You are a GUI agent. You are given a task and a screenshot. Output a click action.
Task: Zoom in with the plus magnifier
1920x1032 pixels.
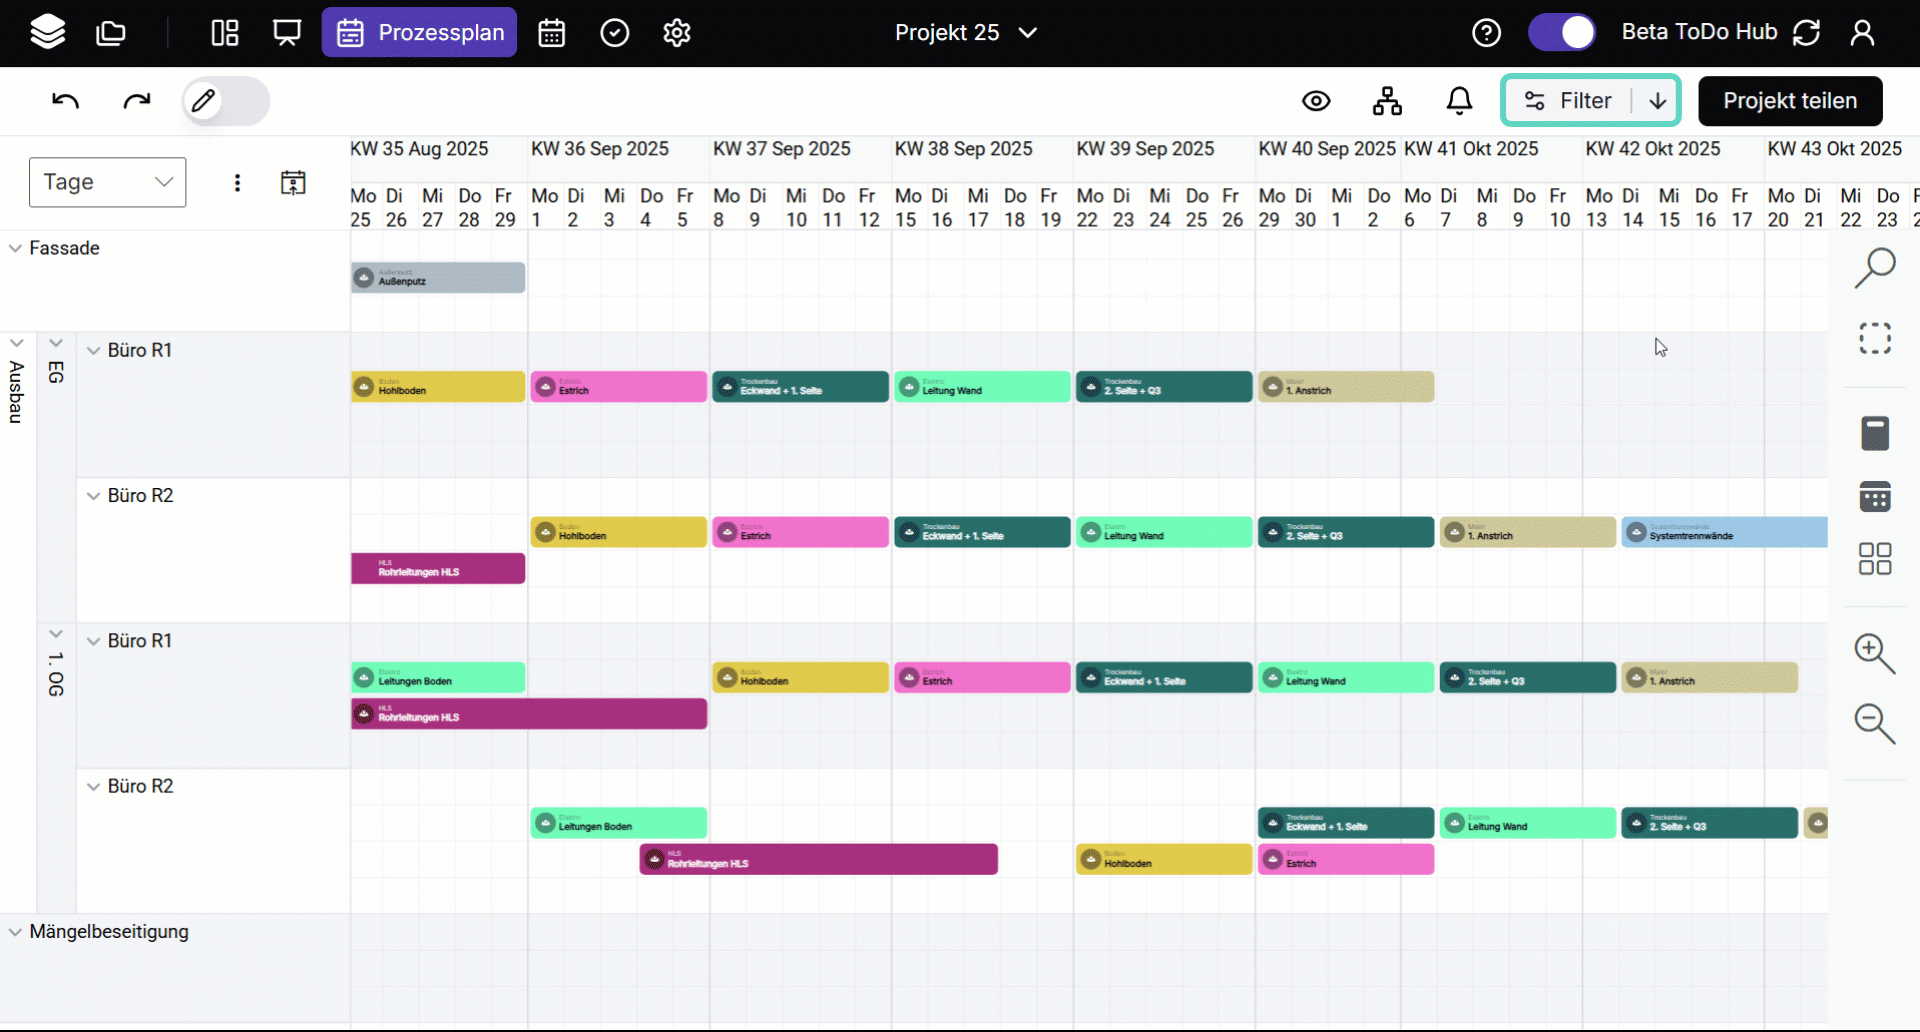click(x=1874, y=654)
